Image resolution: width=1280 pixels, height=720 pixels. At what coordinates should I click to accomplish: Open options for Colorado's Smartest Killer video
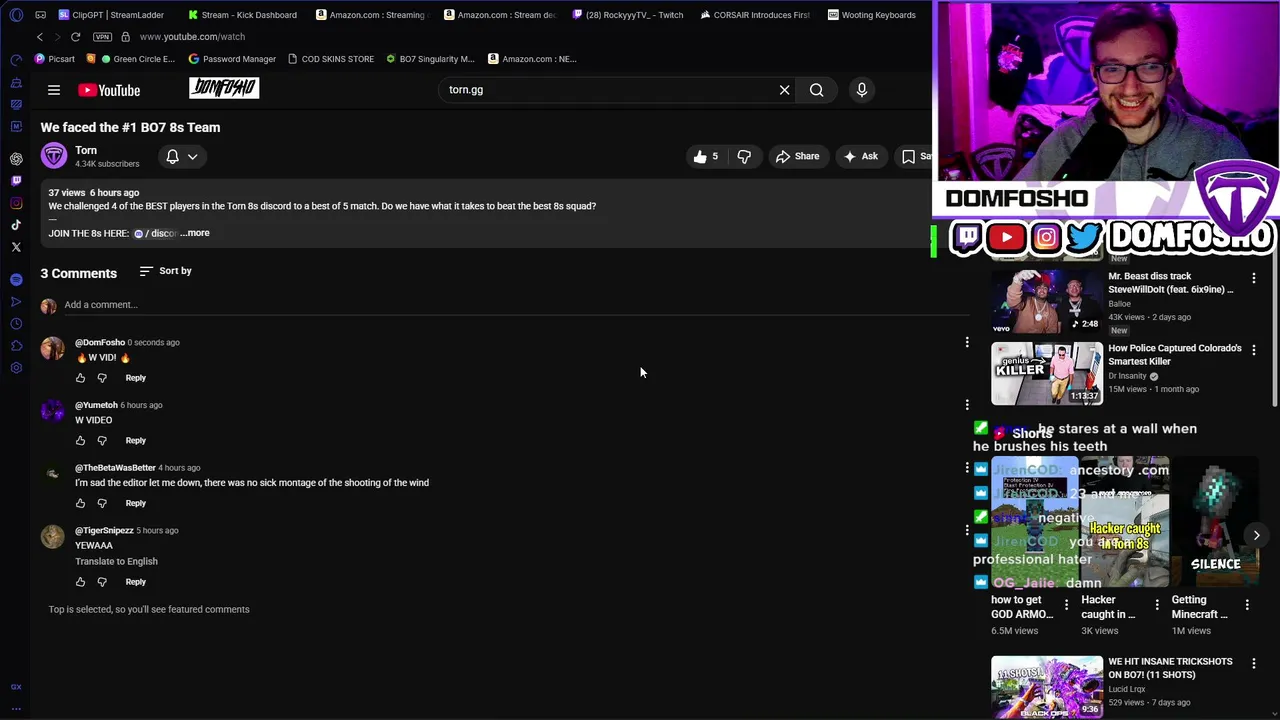[x=1254, y=349]
